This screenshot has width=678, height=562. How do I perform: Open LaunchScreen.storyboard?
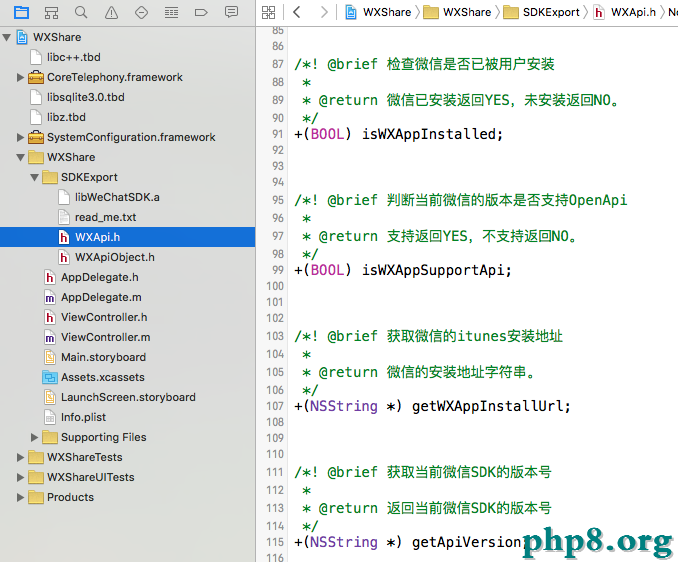tap(128, 397)
